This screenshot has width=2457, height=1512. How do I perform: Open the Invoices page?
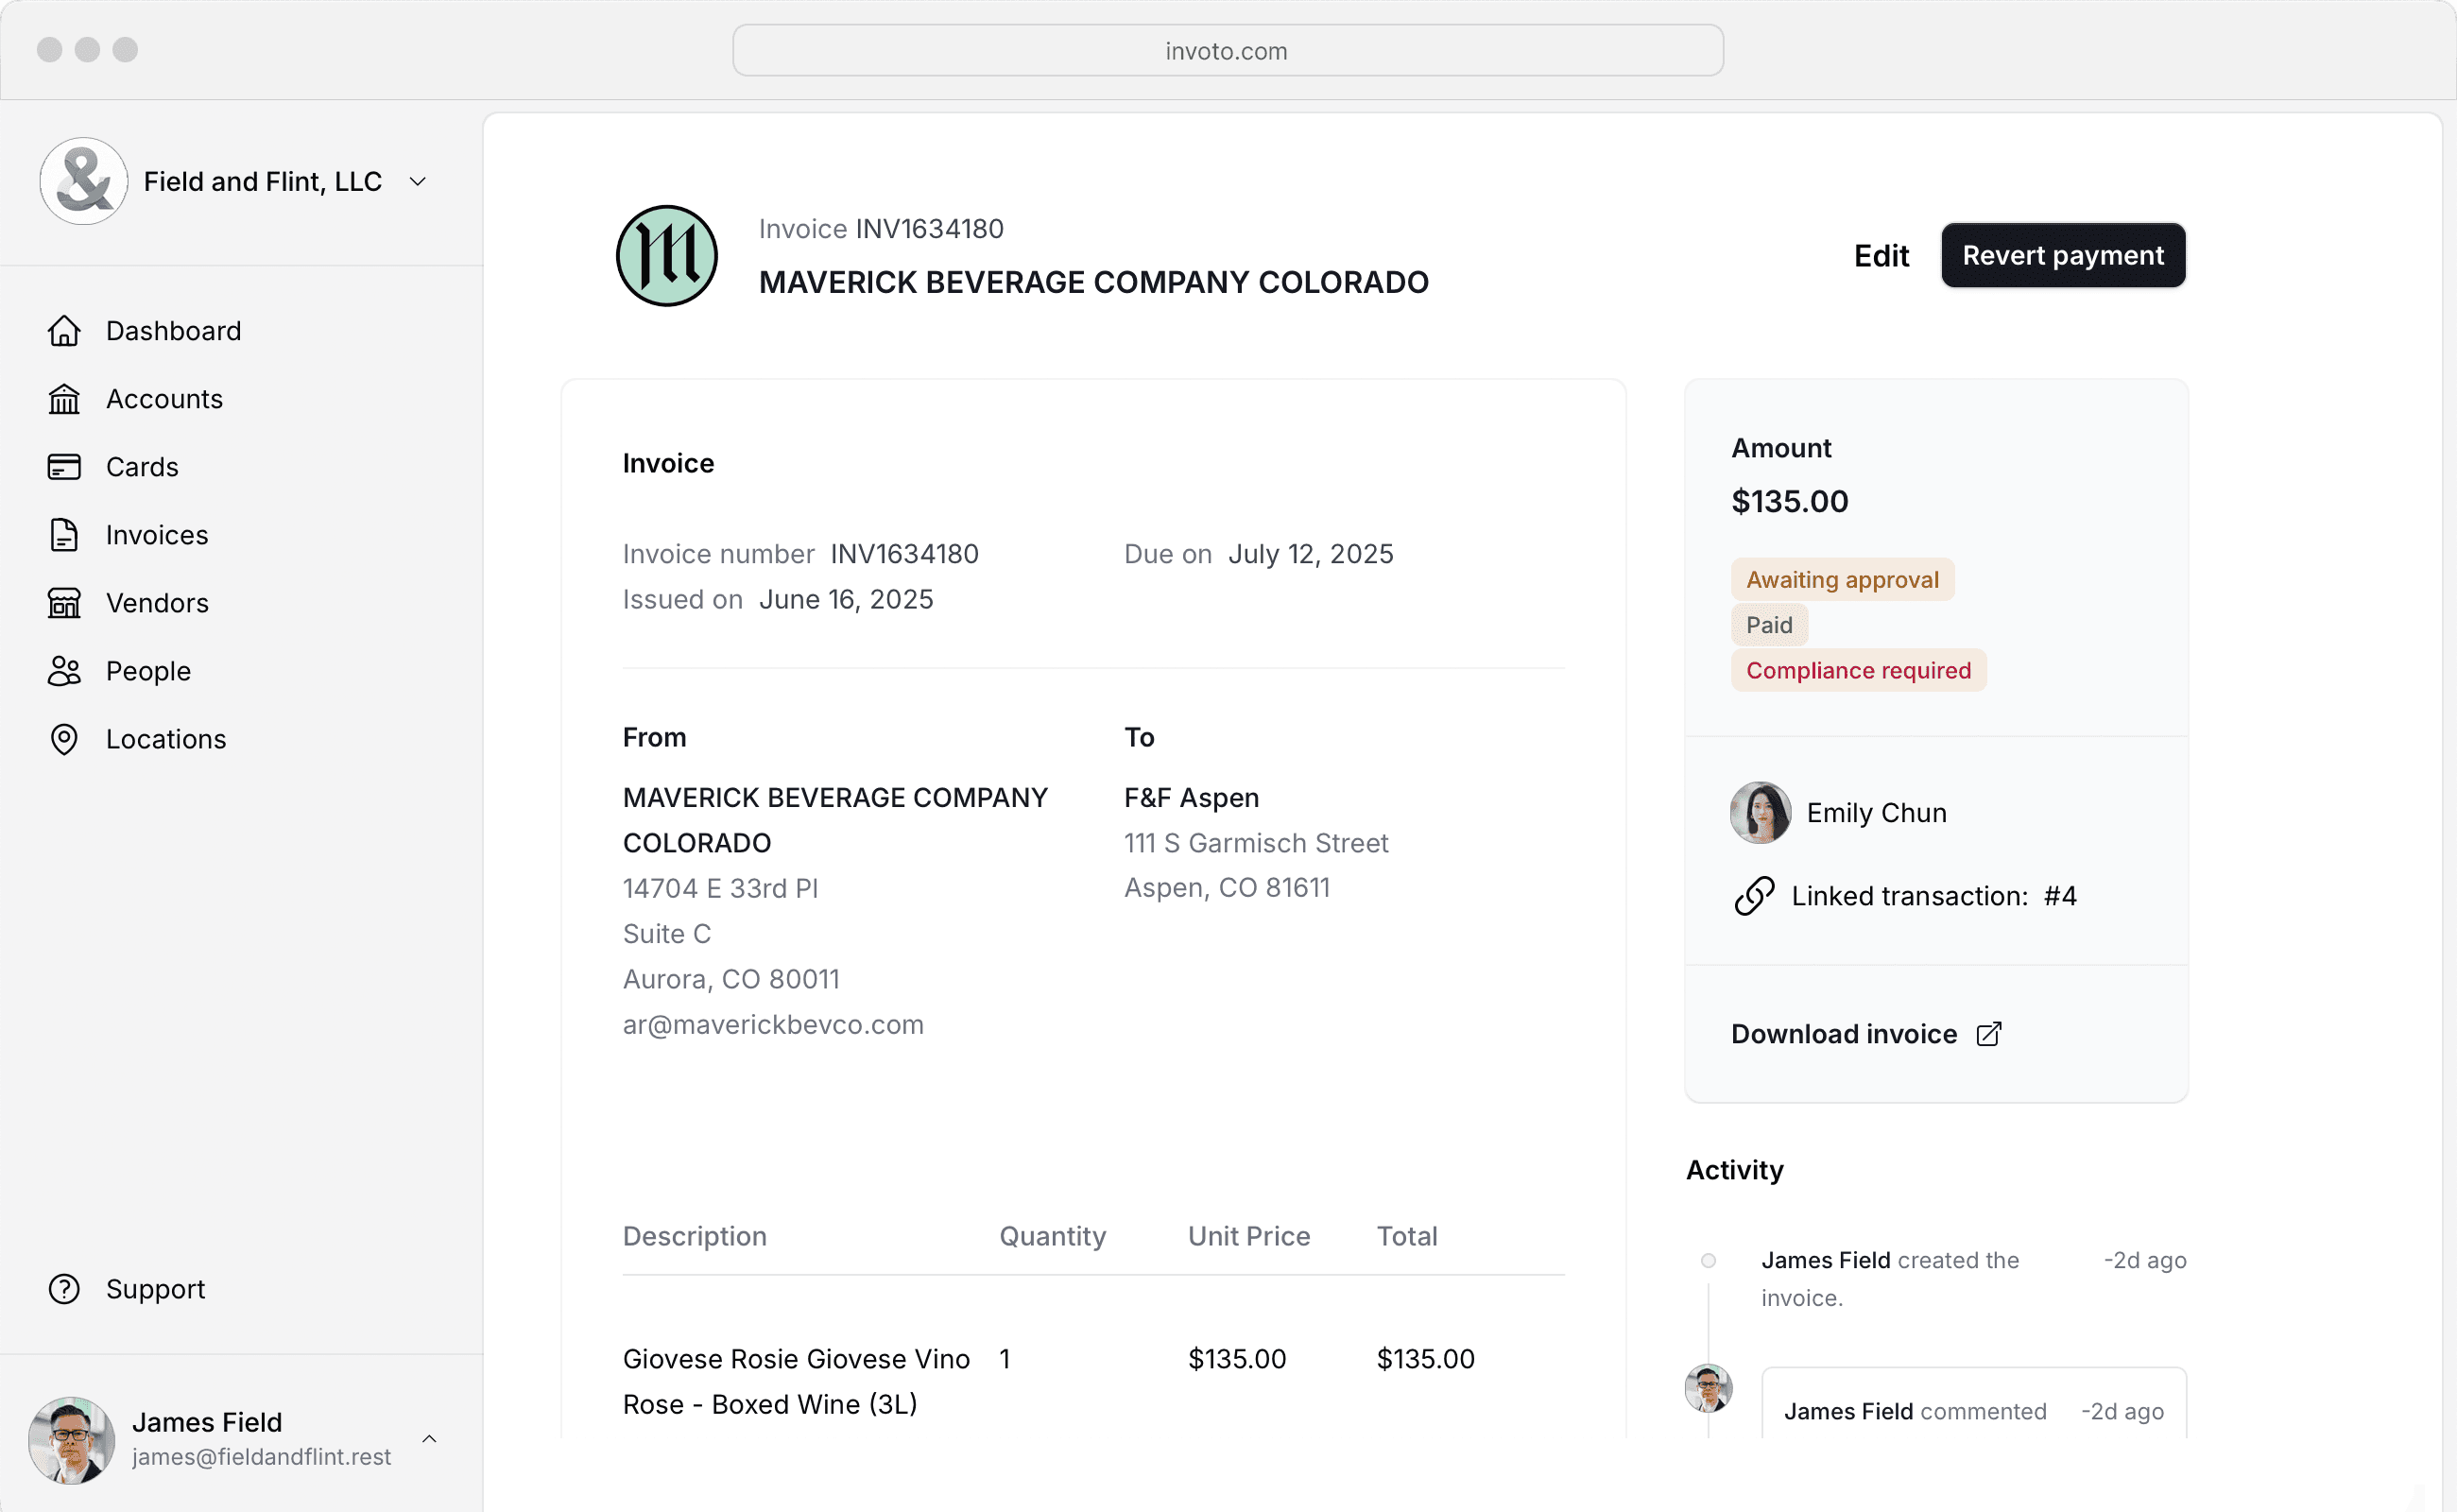click(x=157, y=535)
